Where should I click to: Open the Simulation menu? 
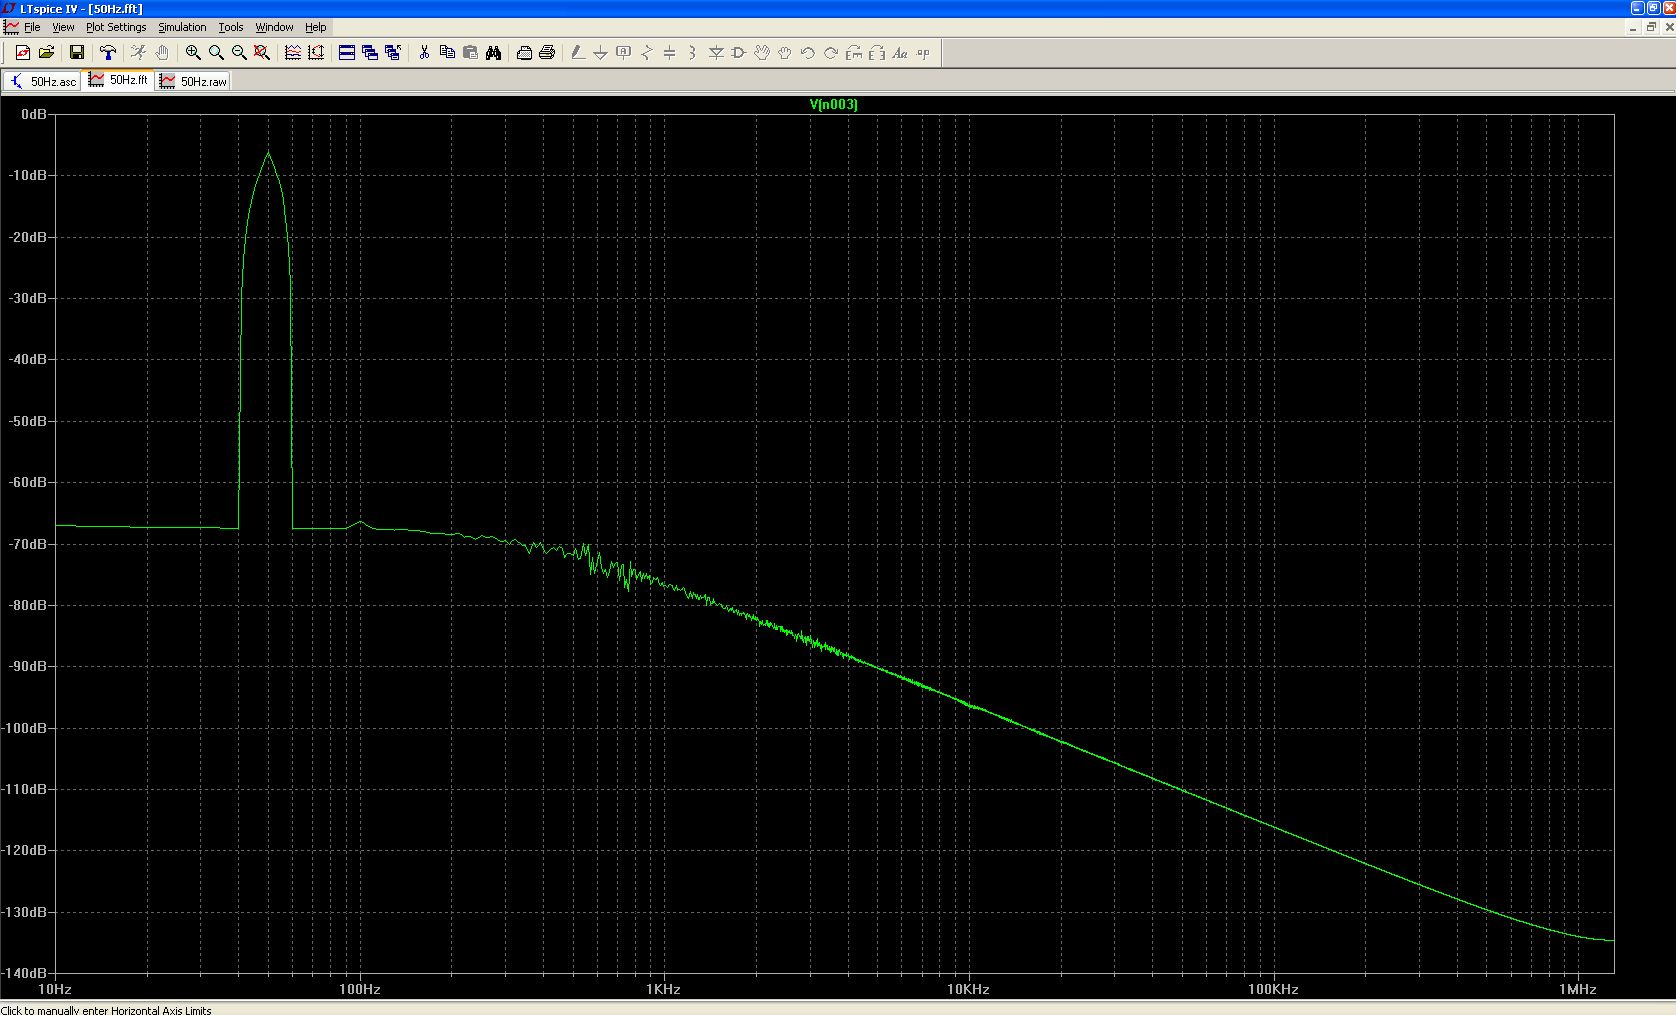coord(182,27)
